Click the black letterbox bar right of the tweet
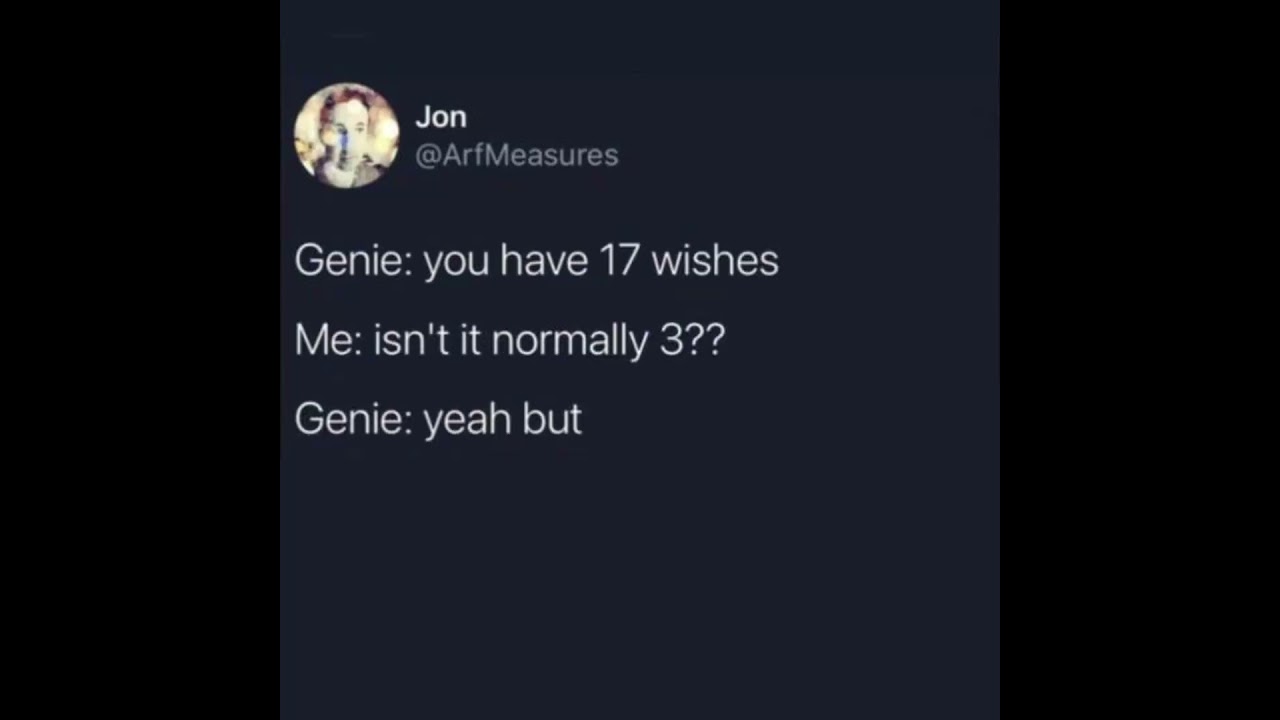The height and width of the screenshot is (720, 1280). pyautogui.click(x=1140, y=360)
